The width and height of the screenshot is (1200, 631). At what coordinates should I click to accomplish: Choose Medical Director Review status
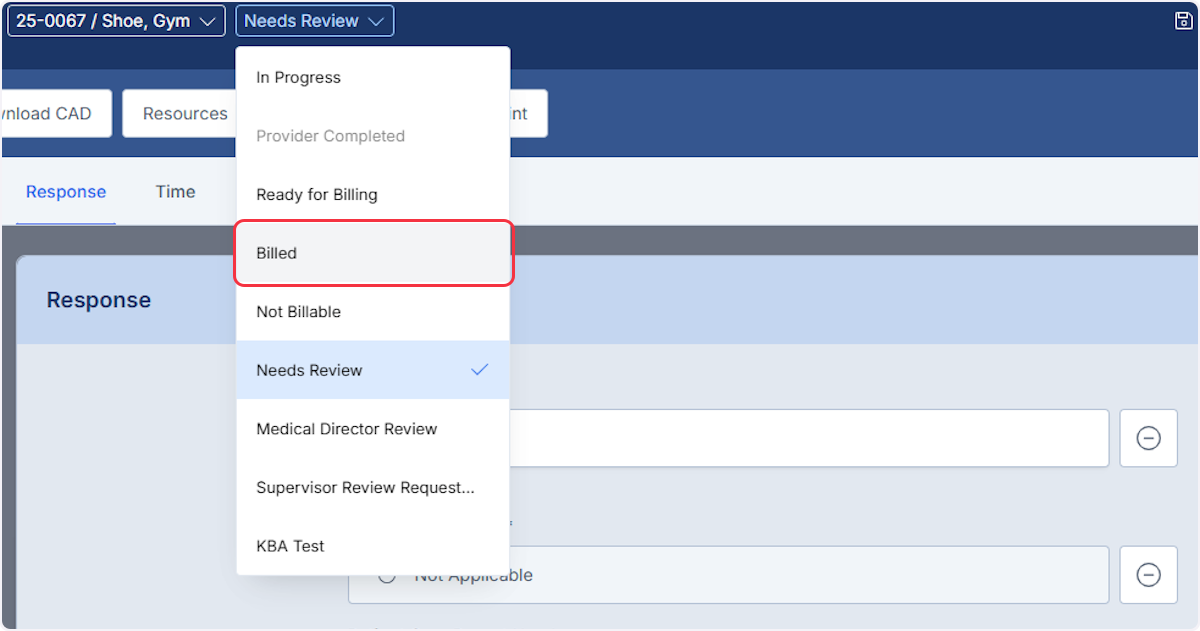click(373, 429)
